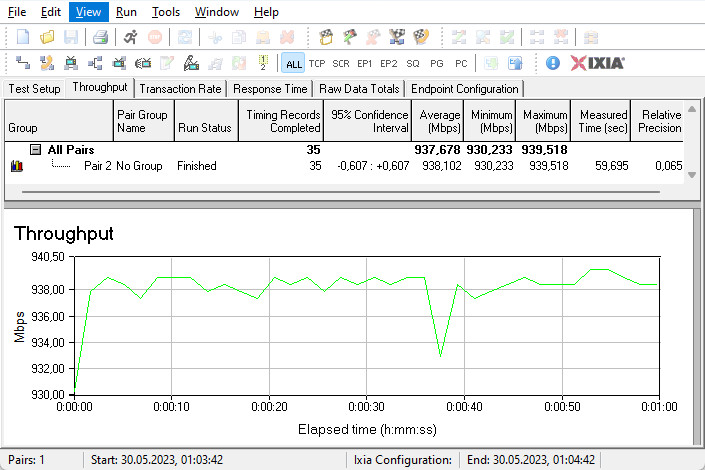Click the Timing Records Completed column header
This screenshot has width=705, height=470.
click(281, 121)
